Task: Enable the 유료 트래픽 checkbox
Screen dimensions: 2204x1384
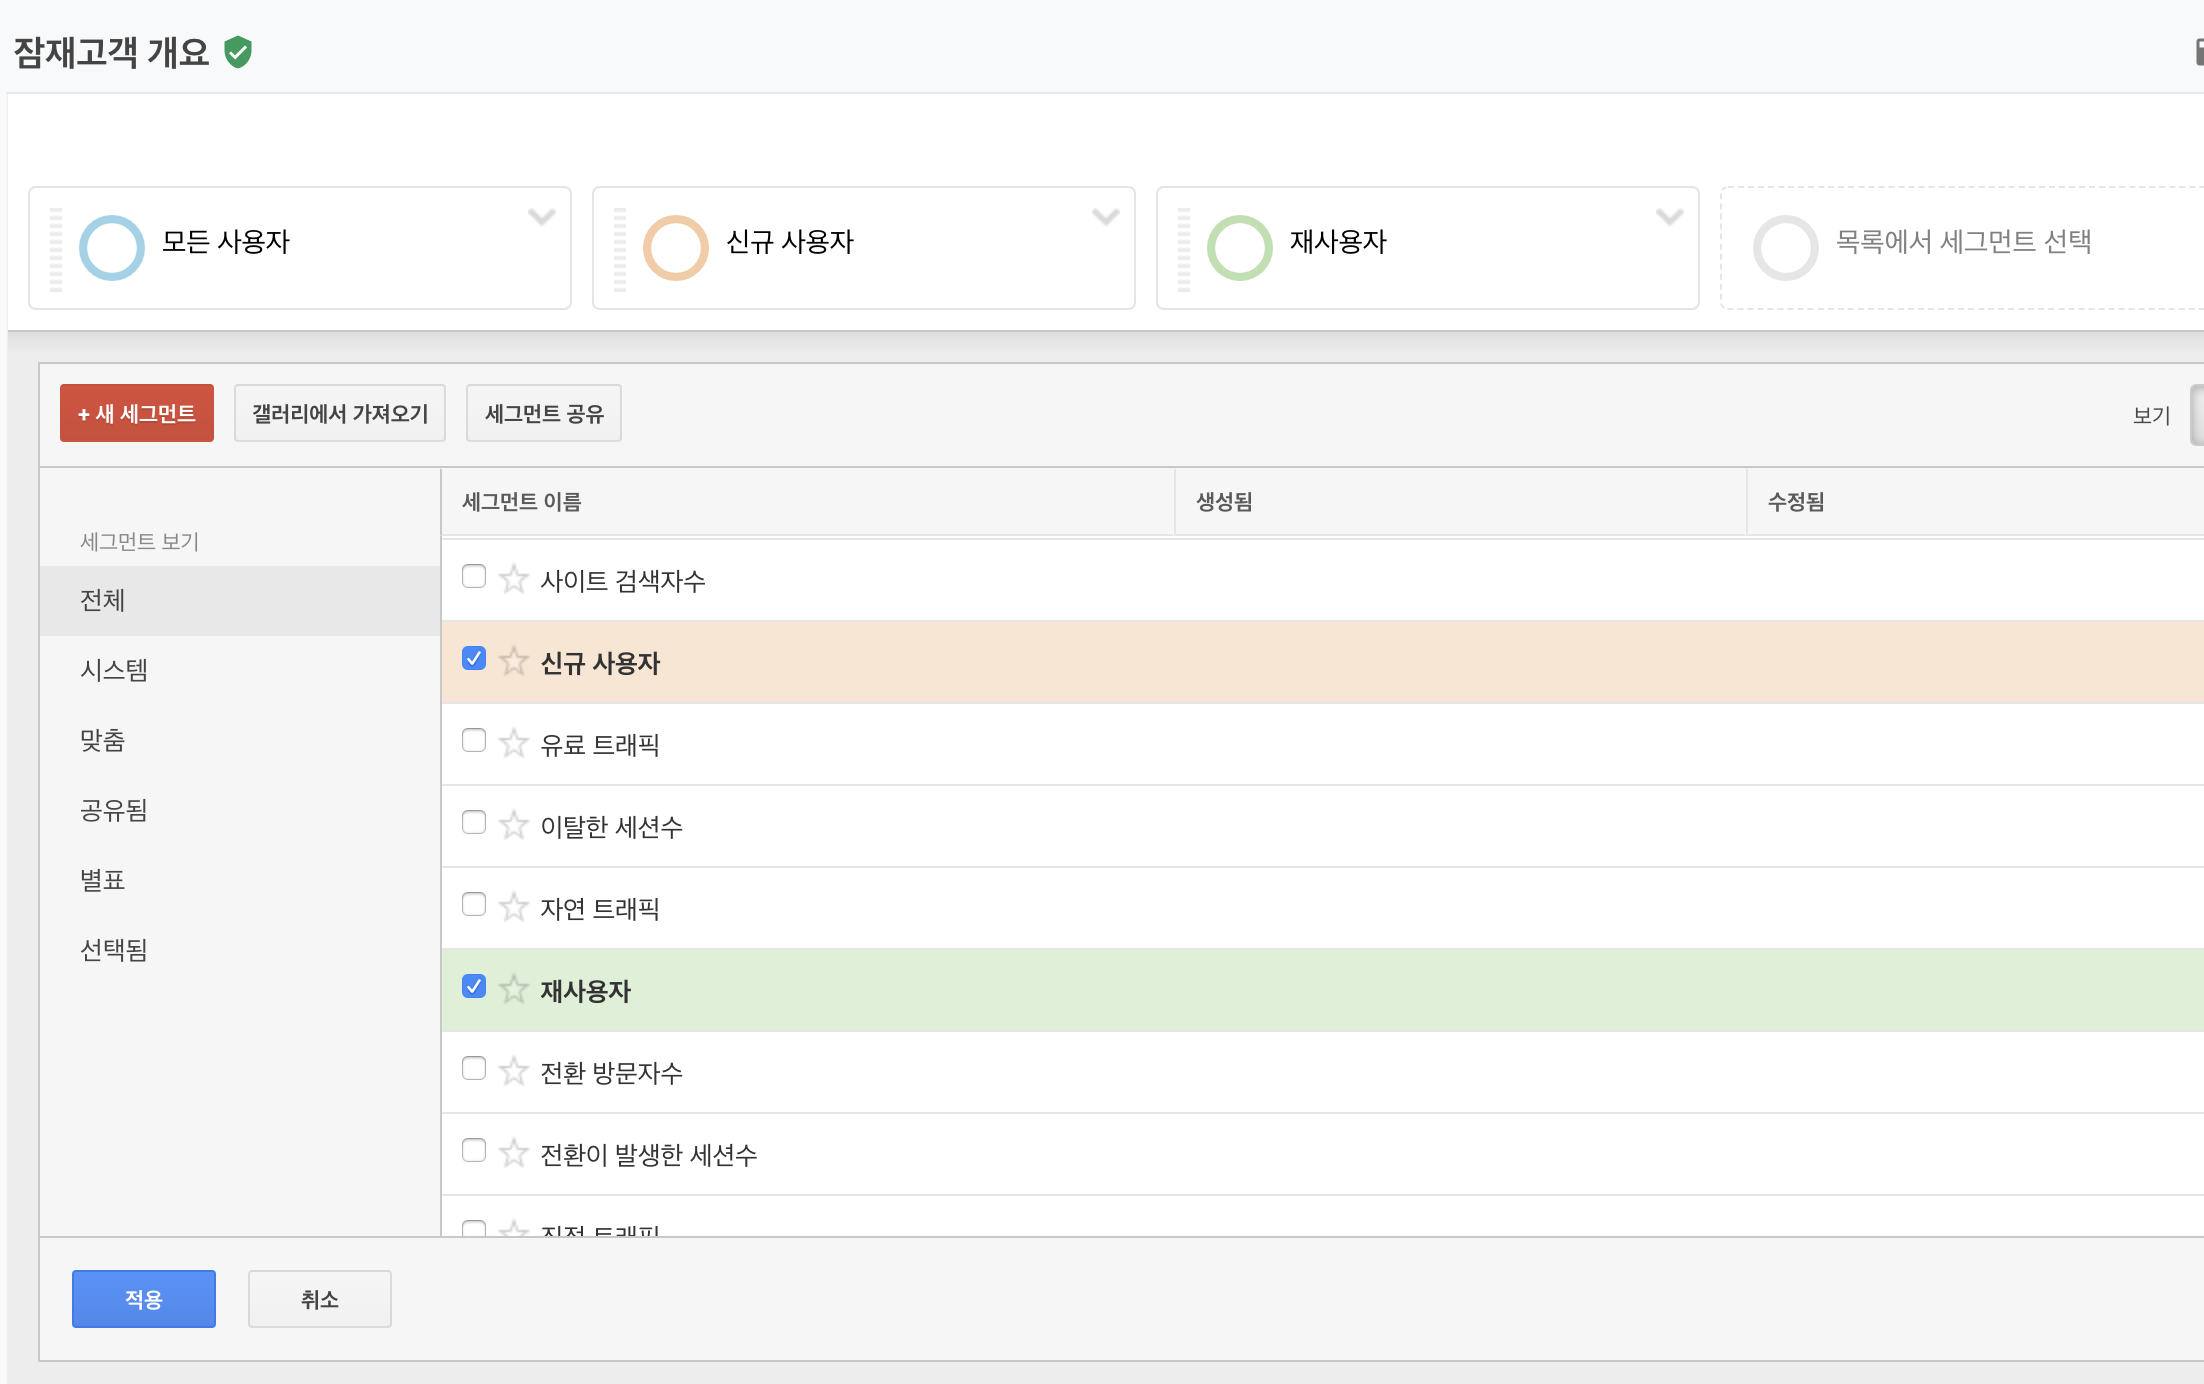Action: pos(474,741)
